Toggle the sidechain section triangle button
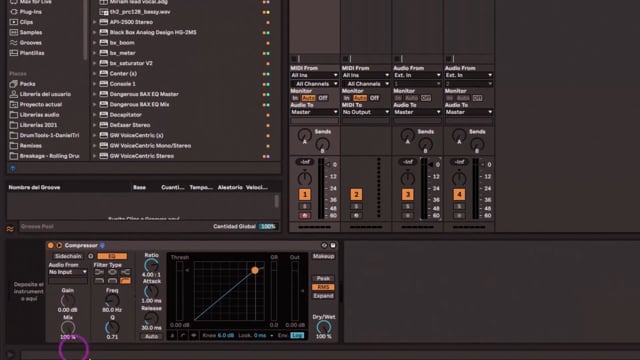Viewport: 640px width, 360px height. point(59,245)
